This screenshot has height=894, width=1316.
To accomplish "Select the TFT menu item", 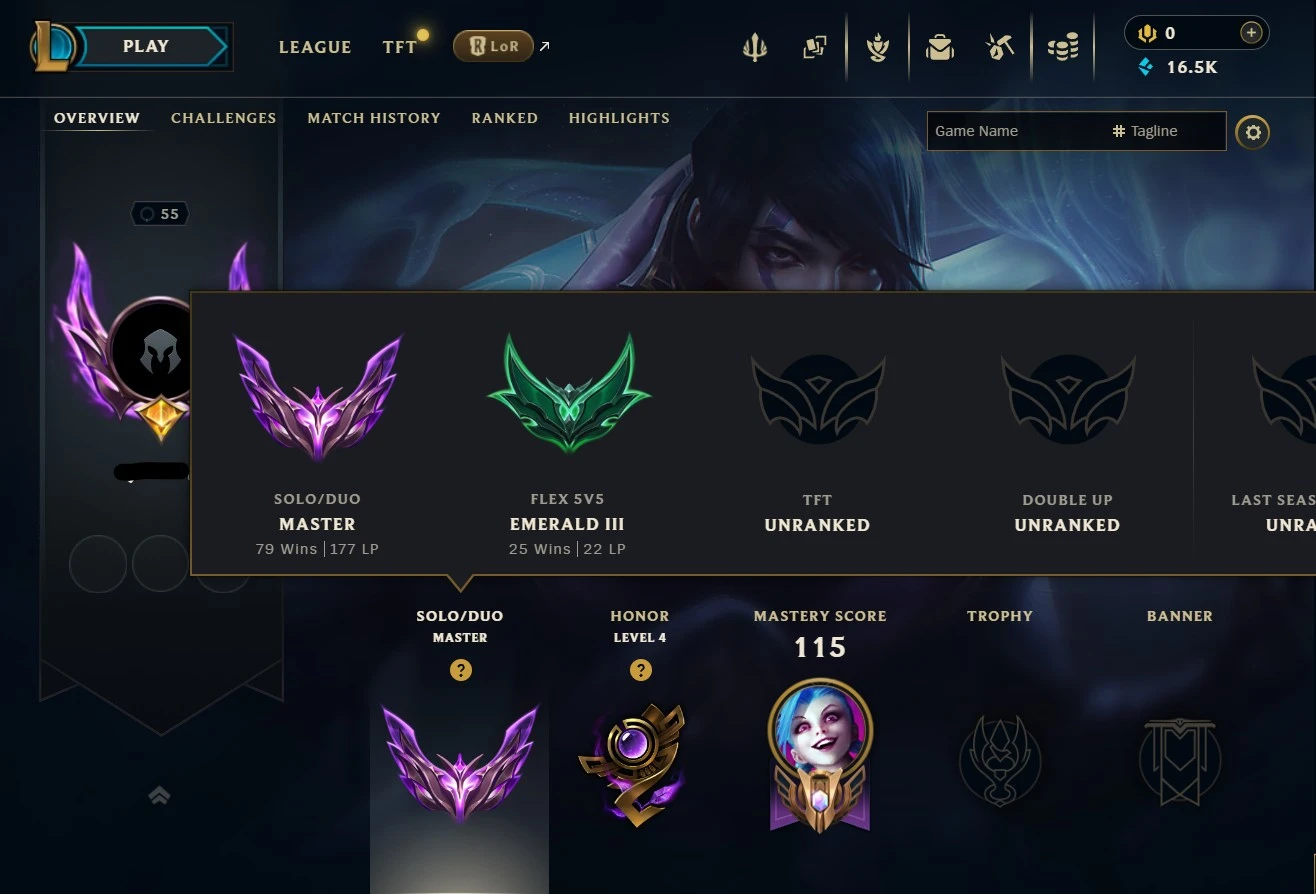I will pyautogui.click(x=400, y=47).
